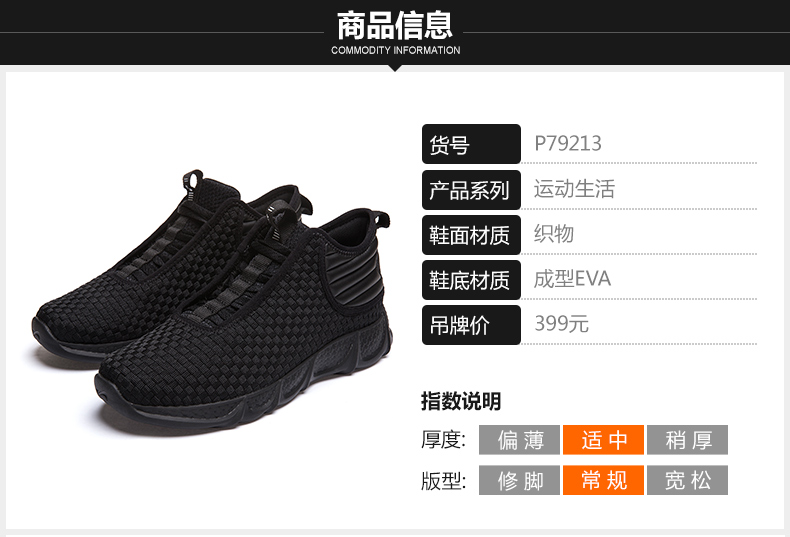Screen dimensions: 790x537
Task: Select the 稍厚 thickness option
Action: (x=688, y=440)
